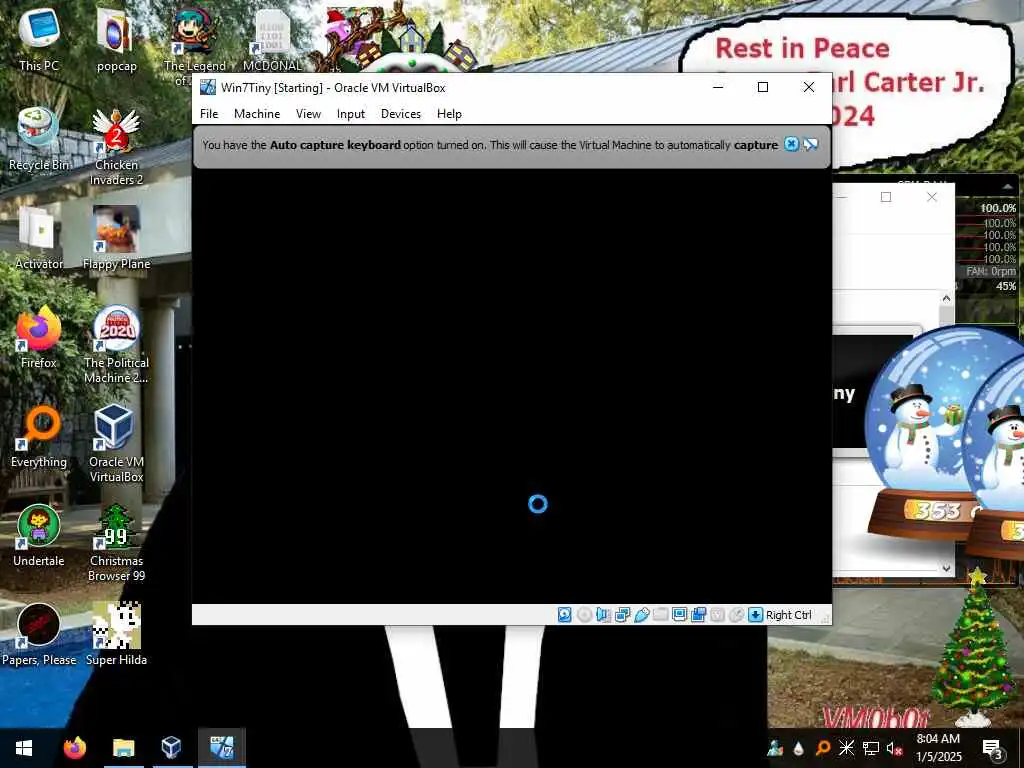The image size is (1024, 768).
Task: Click the shared folders status icon
Action: click(x=660, y=615)
